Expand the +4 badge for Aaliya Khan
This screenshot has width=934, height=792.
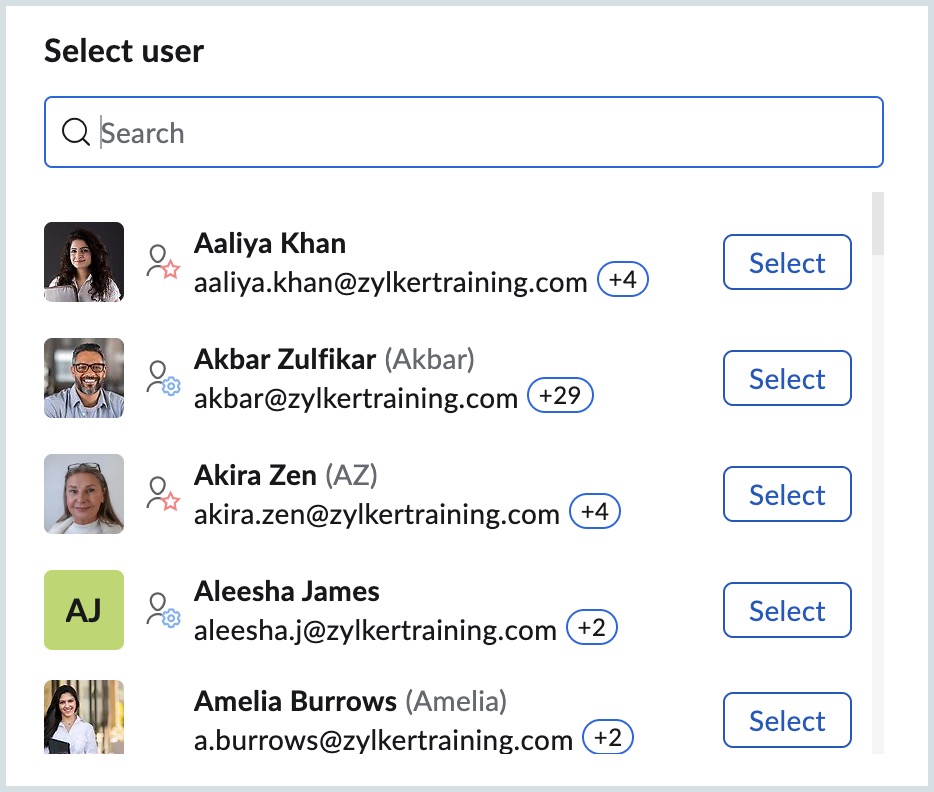click(622, 281)
